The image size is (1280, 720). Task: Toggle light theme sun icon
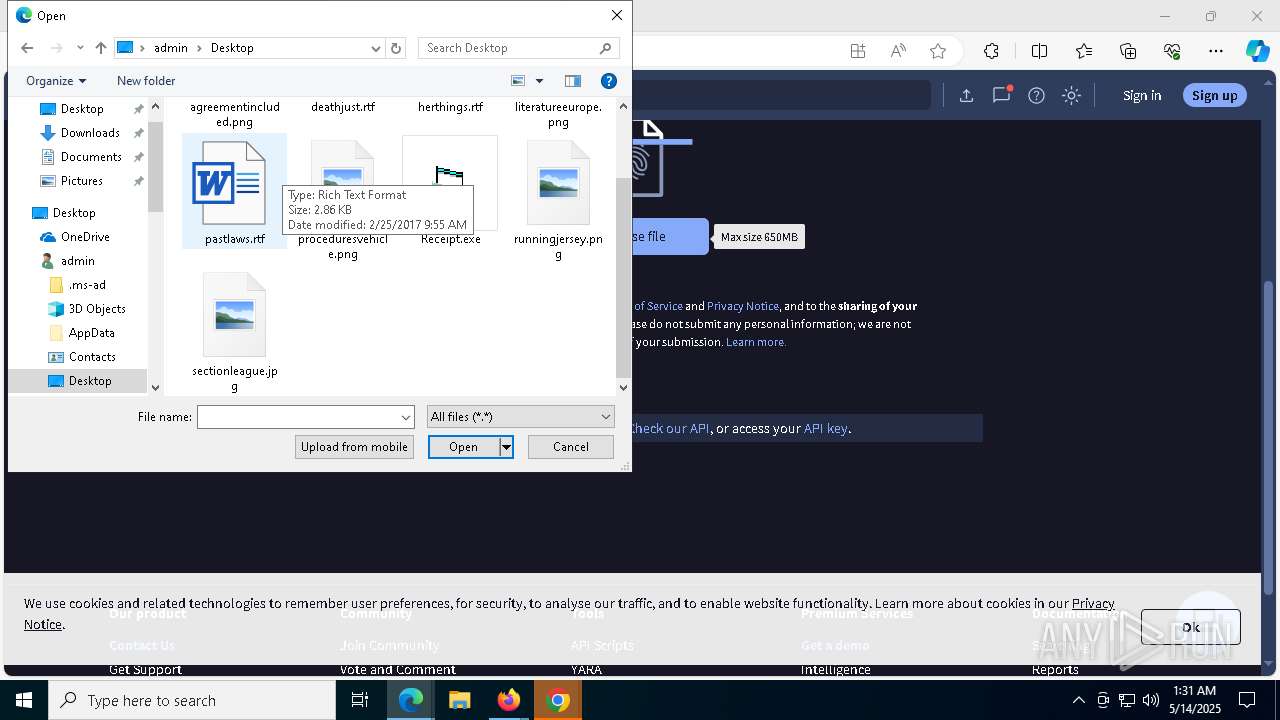coord(1071,95)
